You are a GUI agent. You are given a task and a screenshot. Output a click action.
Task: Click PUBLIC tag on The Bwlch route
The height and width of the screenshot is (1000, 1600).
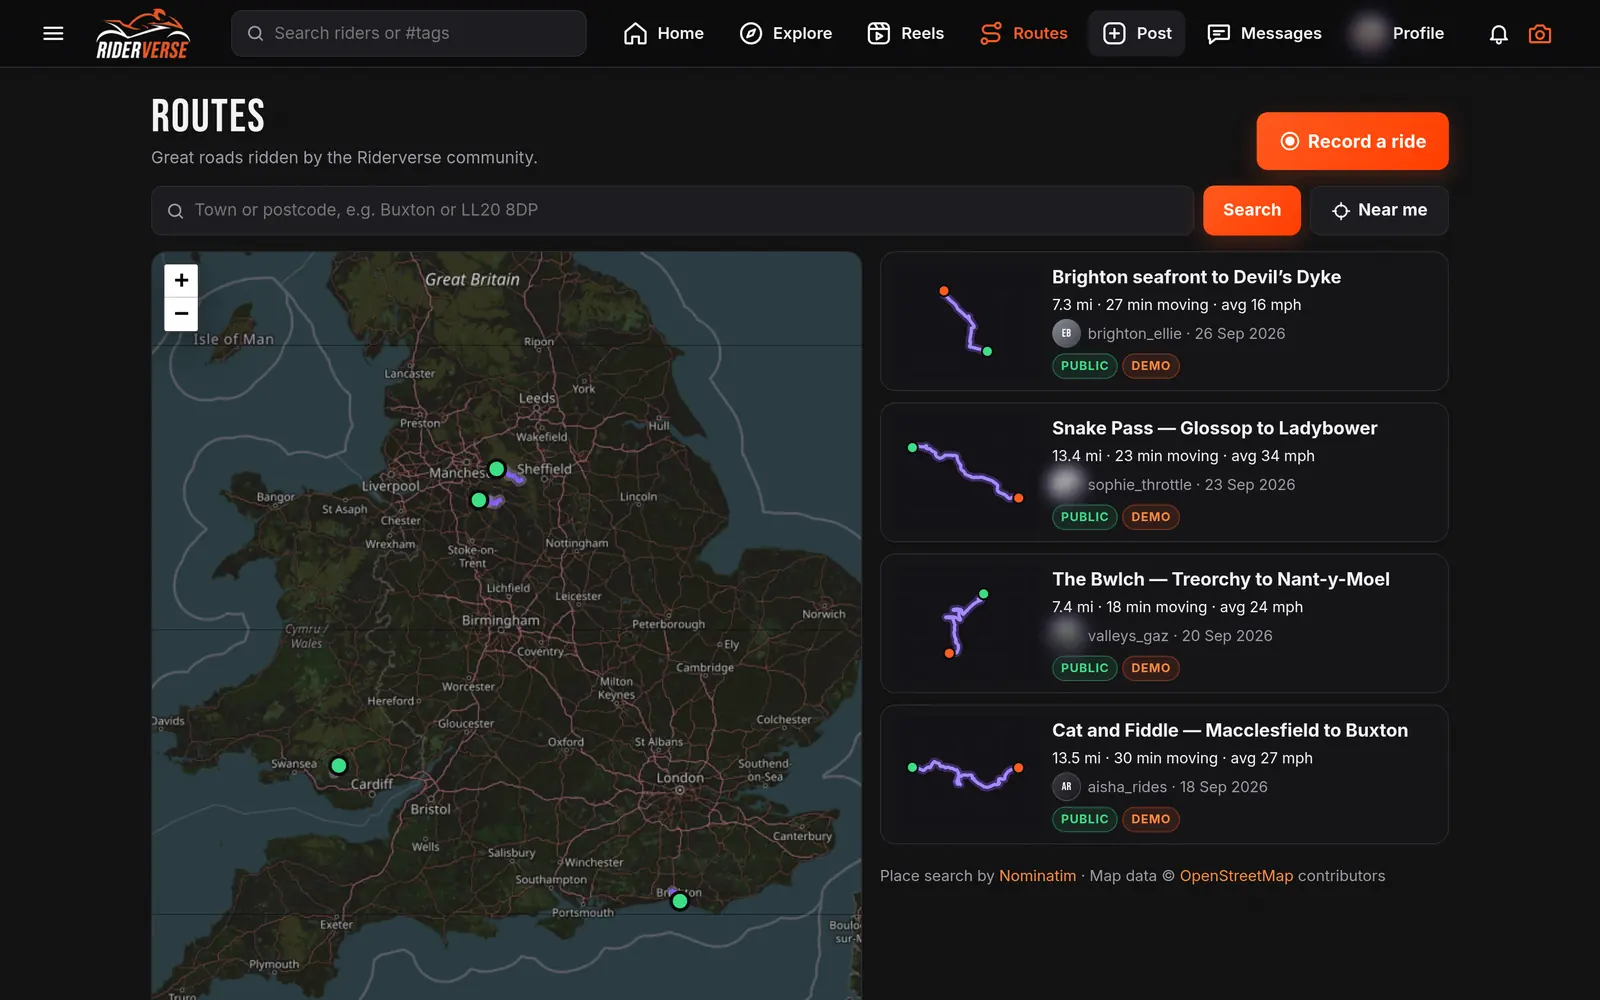[x=1084, y=668]
